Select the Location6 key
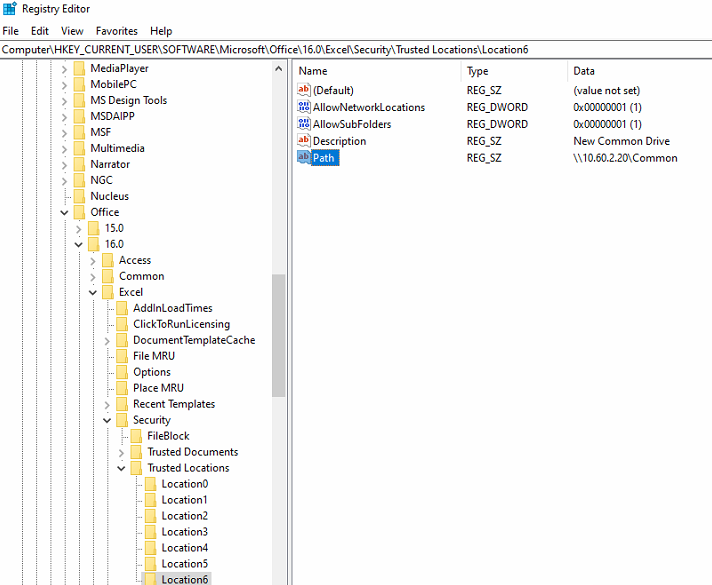 click(184, 579)
